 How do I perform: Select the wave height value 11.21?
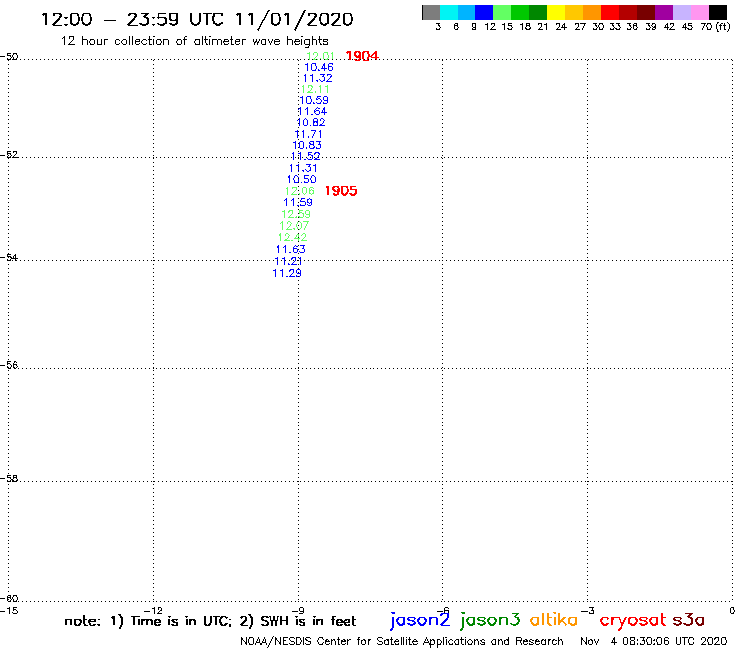288,261
